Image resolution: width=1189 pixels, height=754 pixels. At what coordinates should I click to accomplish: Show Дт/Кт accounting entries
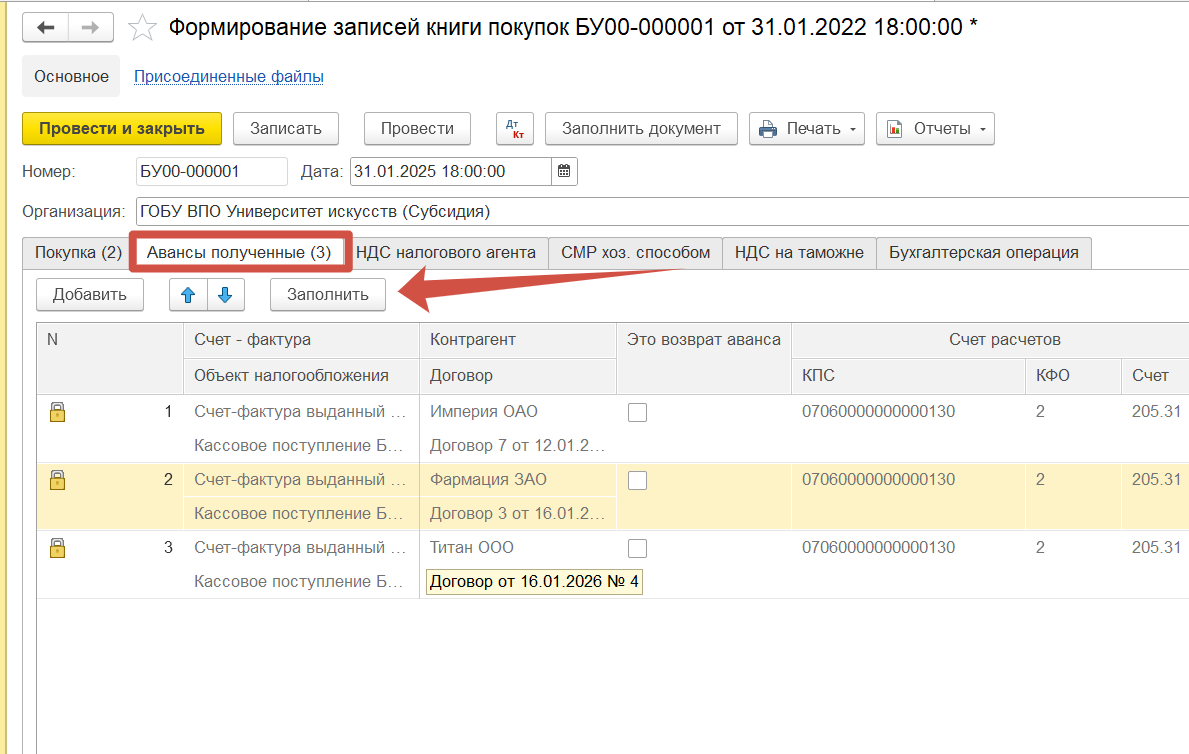pos(515,129)
